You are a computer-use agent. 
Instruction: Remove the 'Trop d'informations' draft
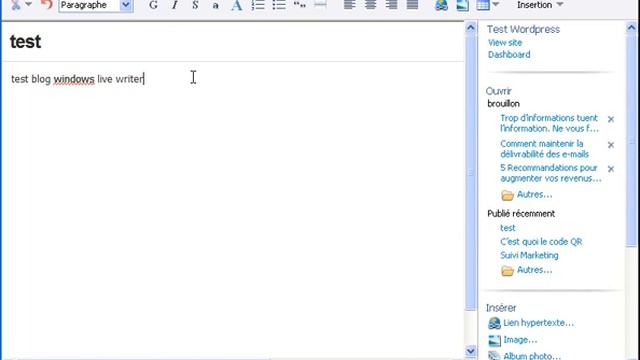611,119
